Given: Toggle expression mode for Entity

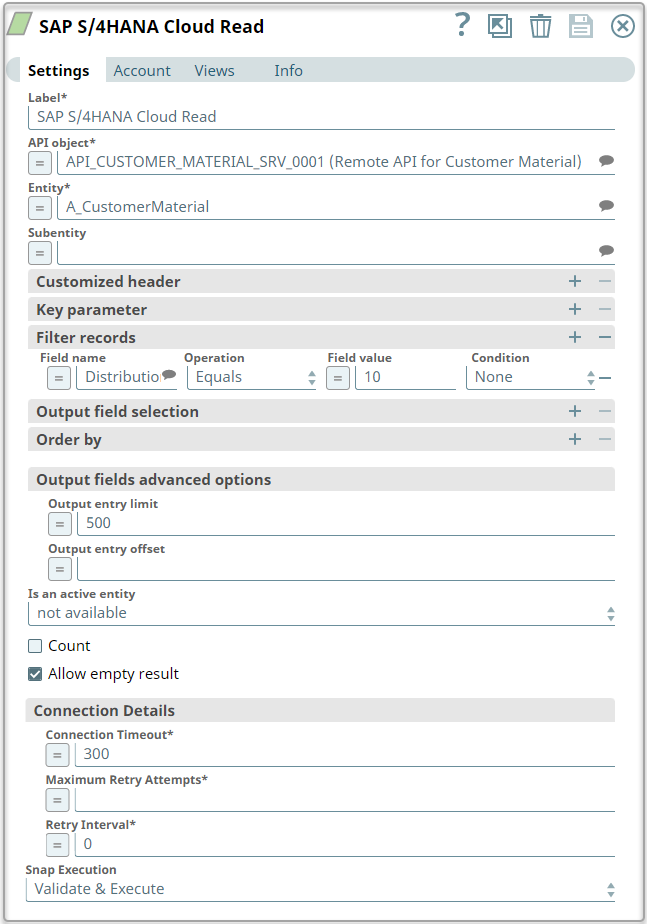Looking at the screenshot, I should click(39, 208).
